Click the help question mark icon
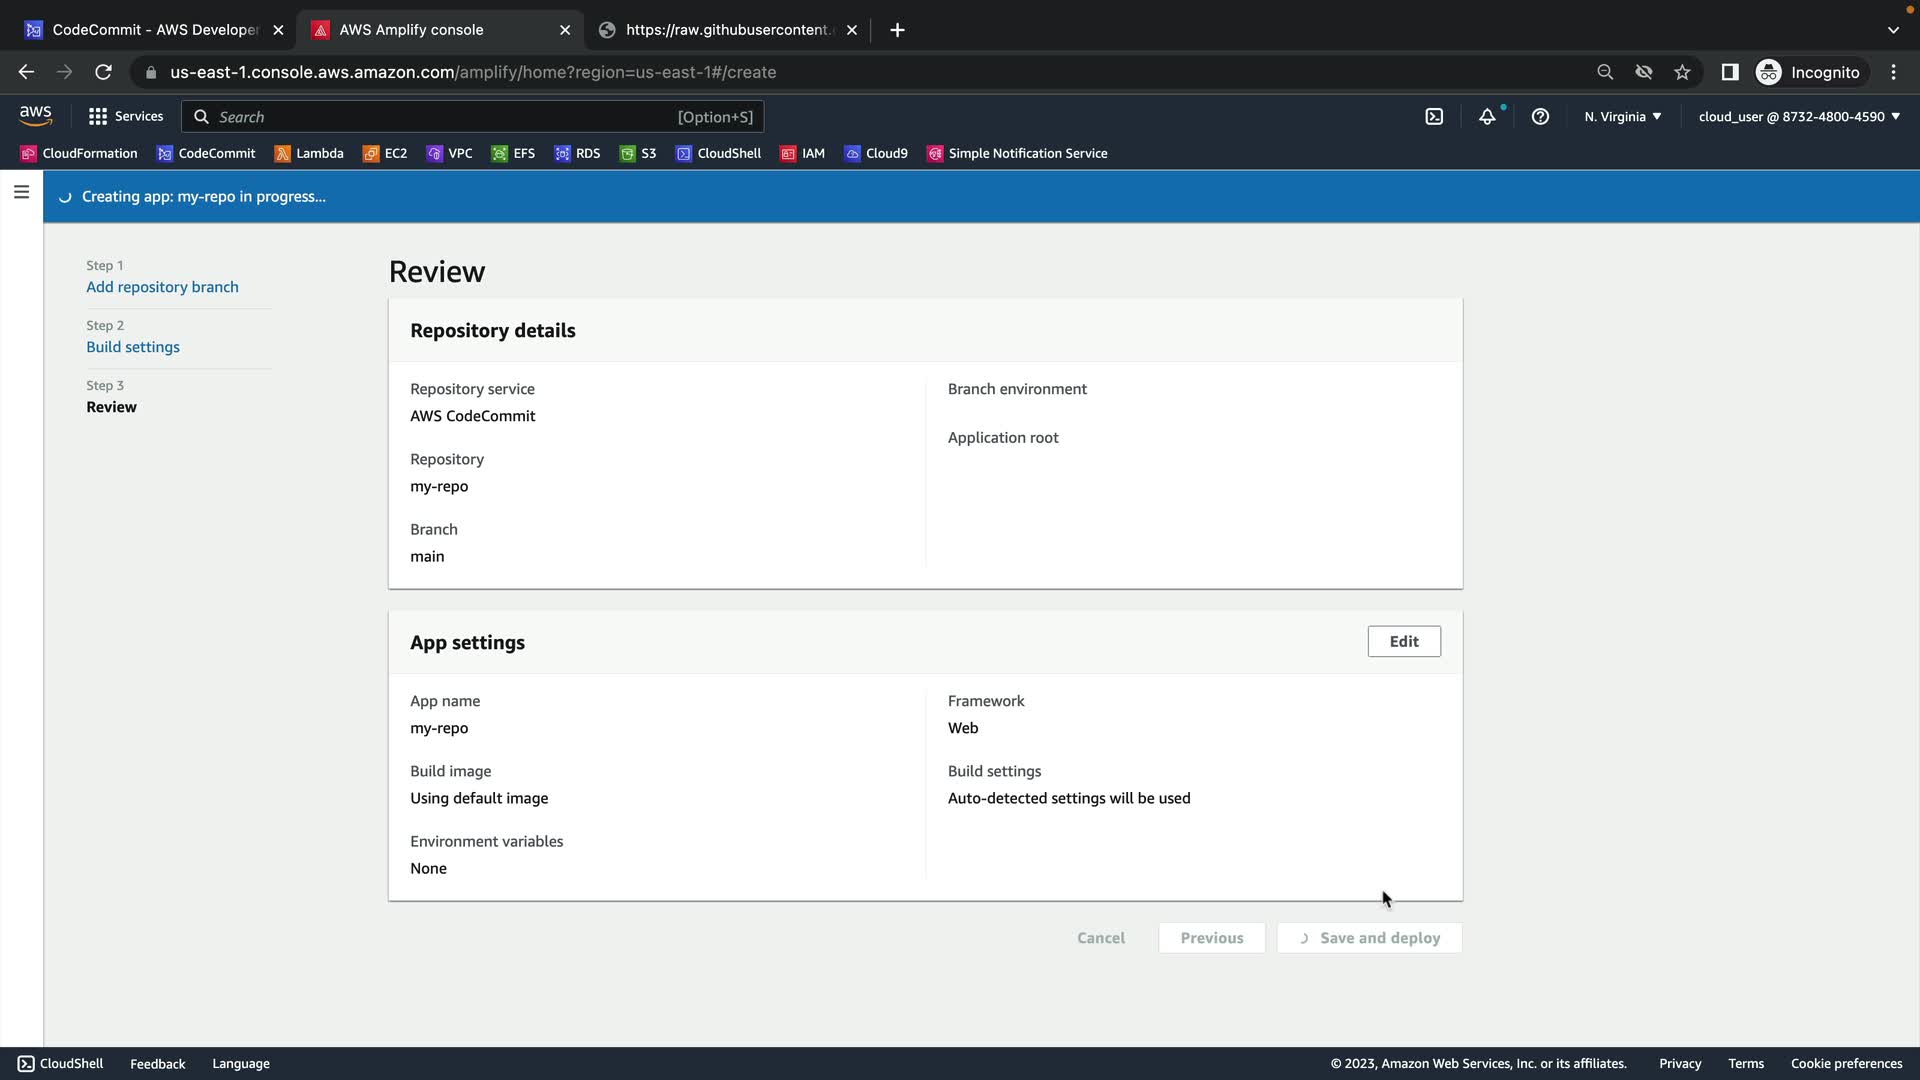The image size is (1920, 1080). pyautogui.click(x=1540, y=117)
